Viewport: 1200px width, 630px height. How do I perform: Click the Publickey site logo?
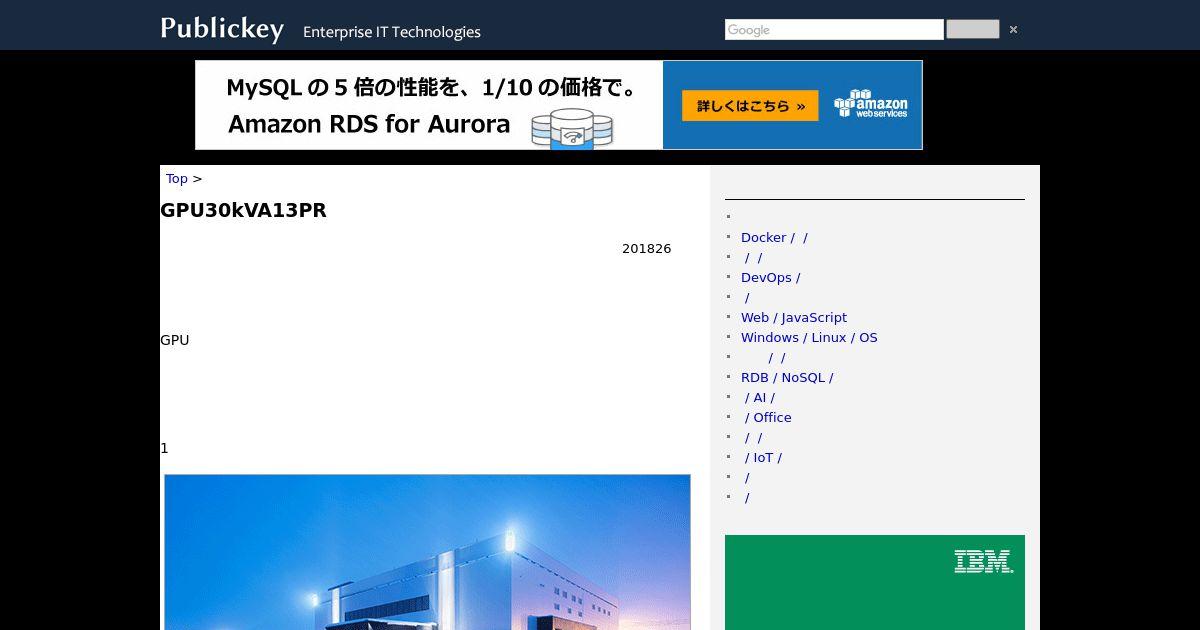[x=222, y=29]
